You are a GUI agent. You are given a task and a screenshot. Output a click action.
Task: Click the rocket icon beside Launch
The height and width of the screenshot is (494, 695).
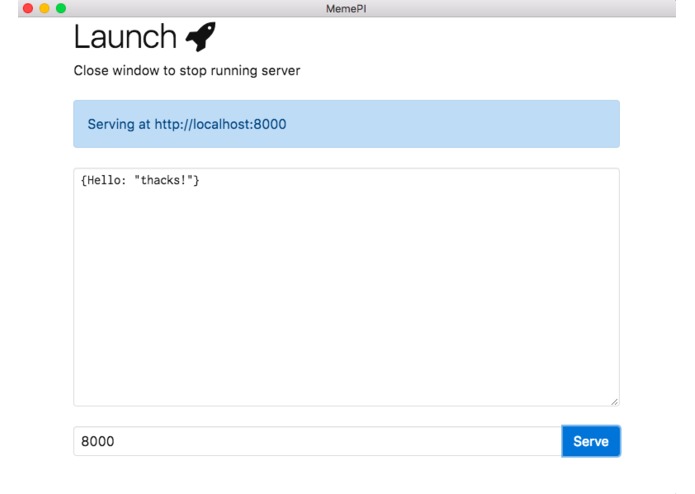click(x=201, y=36)
